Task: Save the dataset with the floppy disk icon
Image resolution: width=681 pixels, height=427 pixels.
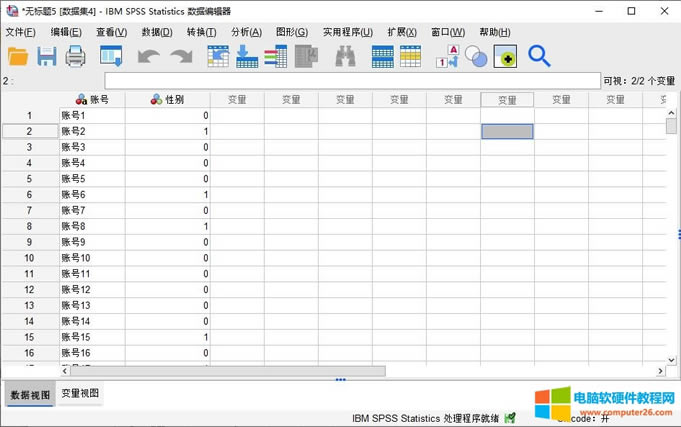Action: pos(47,57)
